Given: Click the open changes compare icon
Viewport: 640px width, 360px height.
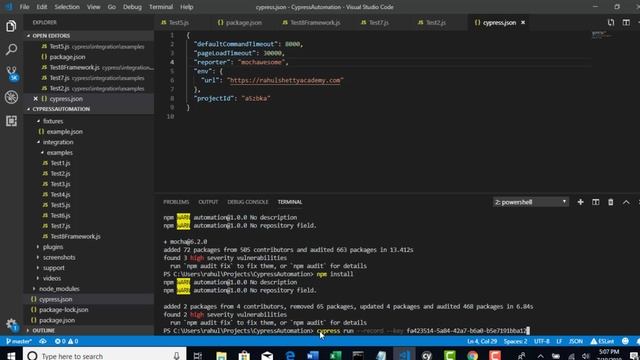Looking at the screenshot, I should 611,23.
